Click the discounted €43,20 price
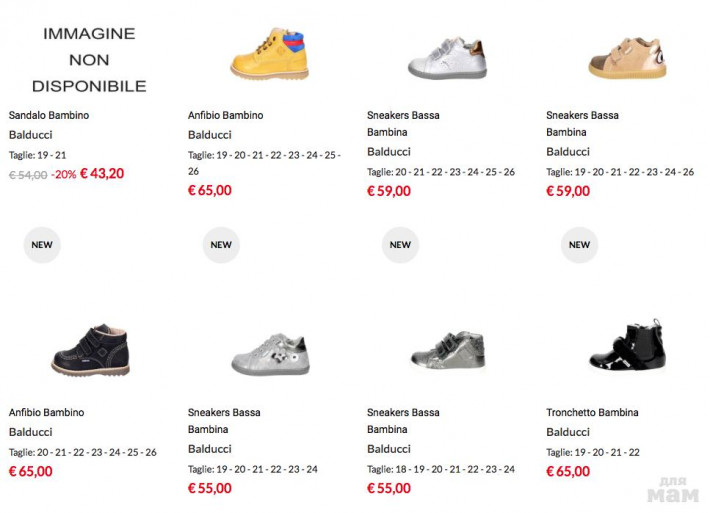The height and width of the screenshot is (513, 710). 102,173
